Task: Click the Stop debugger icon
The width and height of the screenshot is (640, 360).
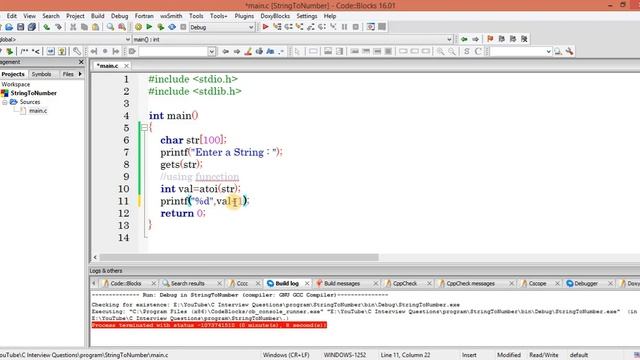Action: [x=356, y=27]
